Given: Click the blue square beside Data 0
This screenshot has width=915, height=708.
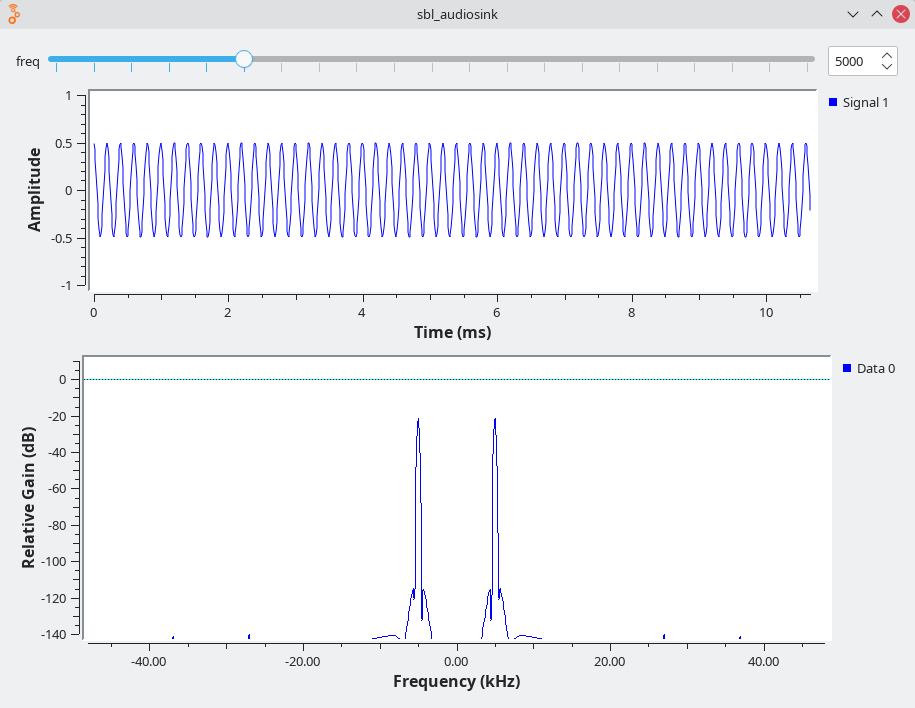Looking at the screenshot, I should 847,368.
